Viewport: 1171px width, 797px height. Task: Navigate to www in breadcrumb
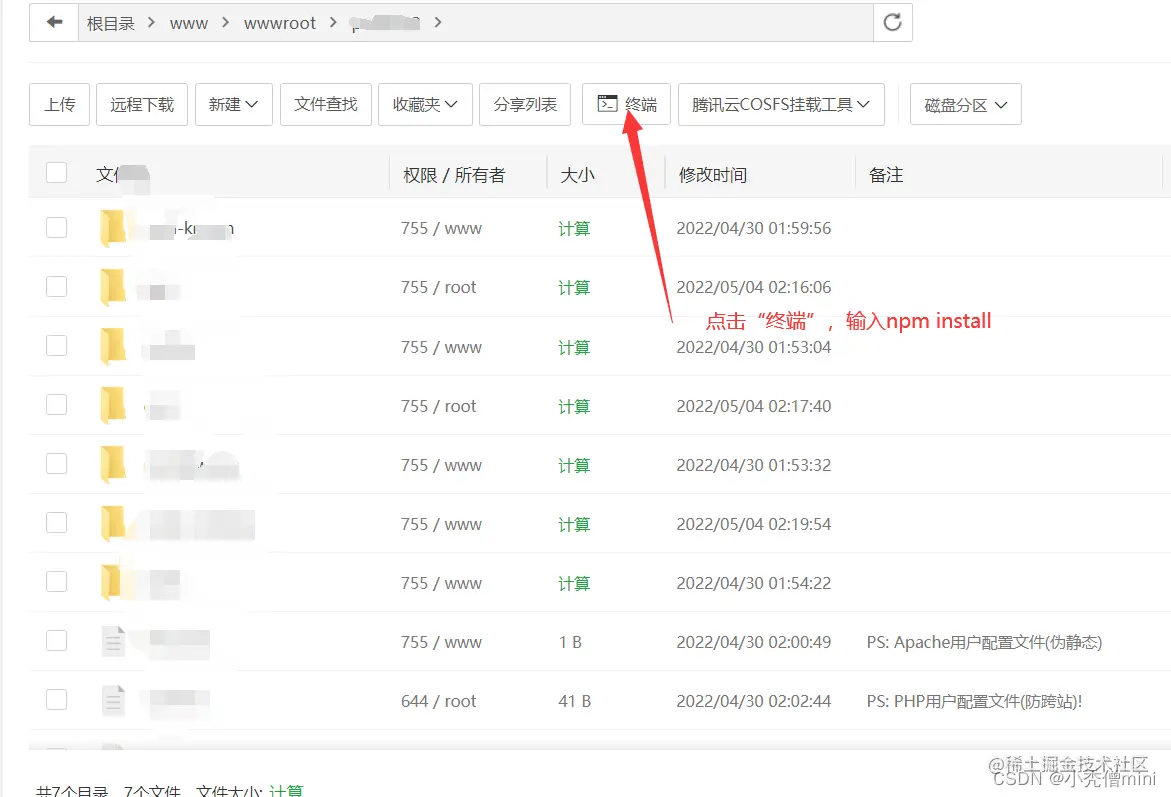pos(189,23)
